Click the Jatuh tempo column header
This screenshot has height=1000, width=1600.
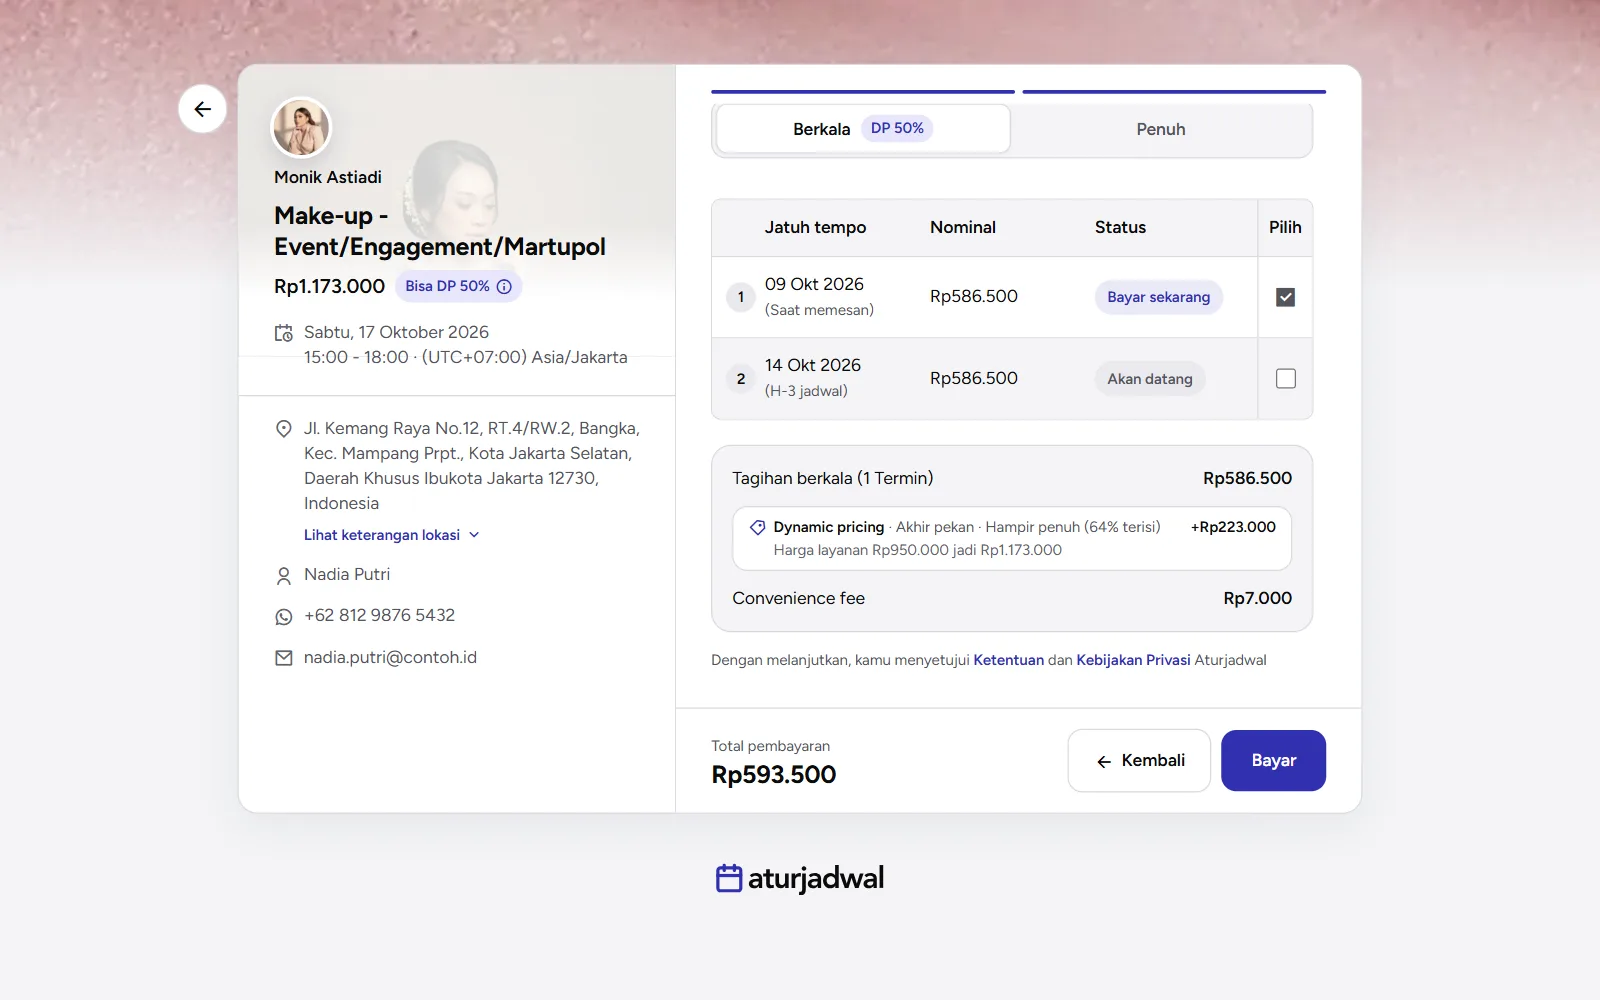point(815,227)
